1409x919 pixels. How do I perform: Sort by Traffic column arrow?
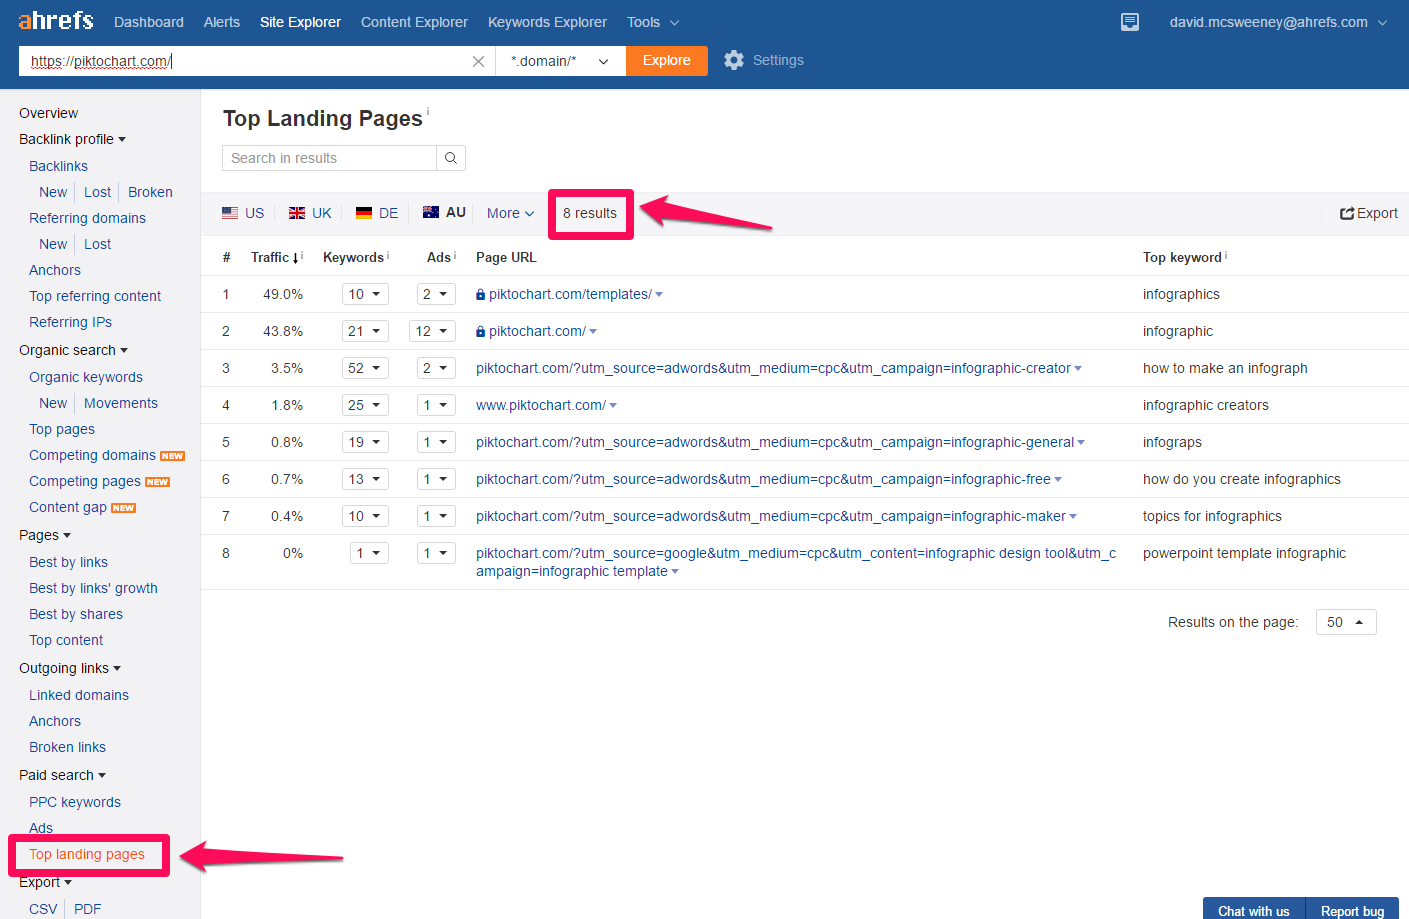tap(296, 258)
